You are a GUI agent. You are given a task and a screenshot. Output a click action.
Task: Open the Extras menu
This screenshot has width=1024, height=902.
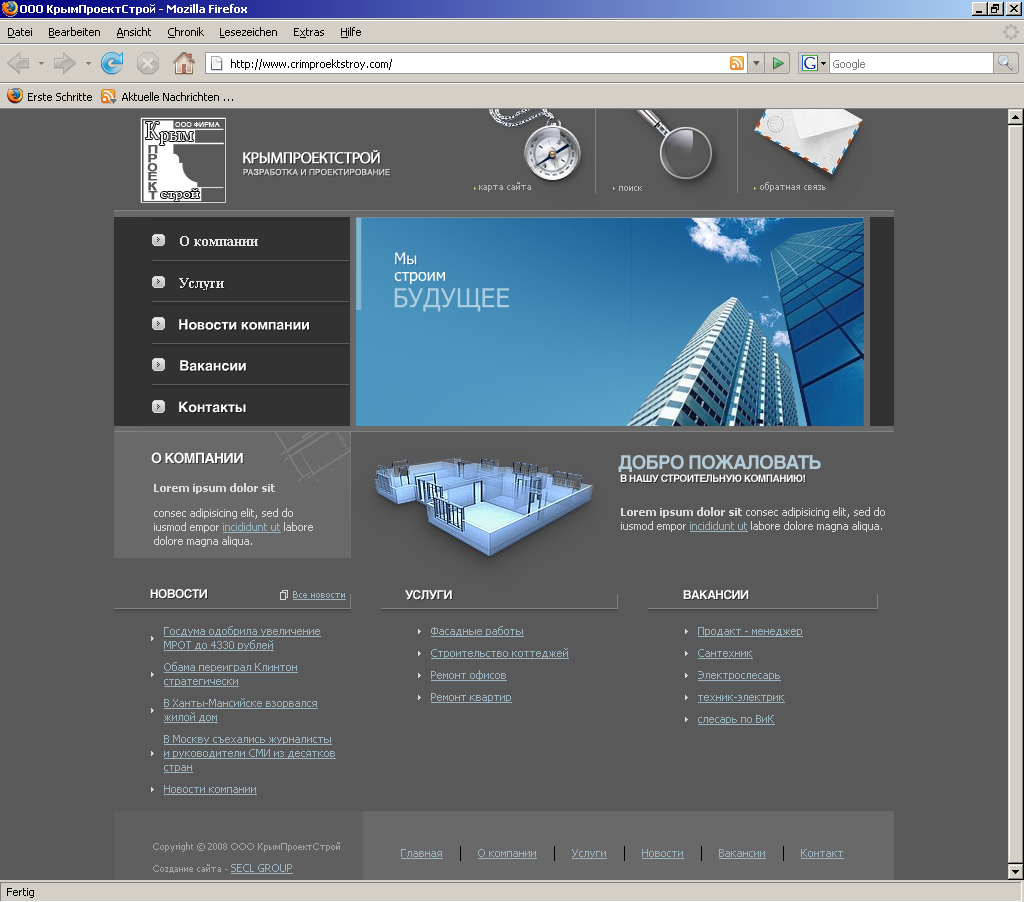tap(308, 32)
